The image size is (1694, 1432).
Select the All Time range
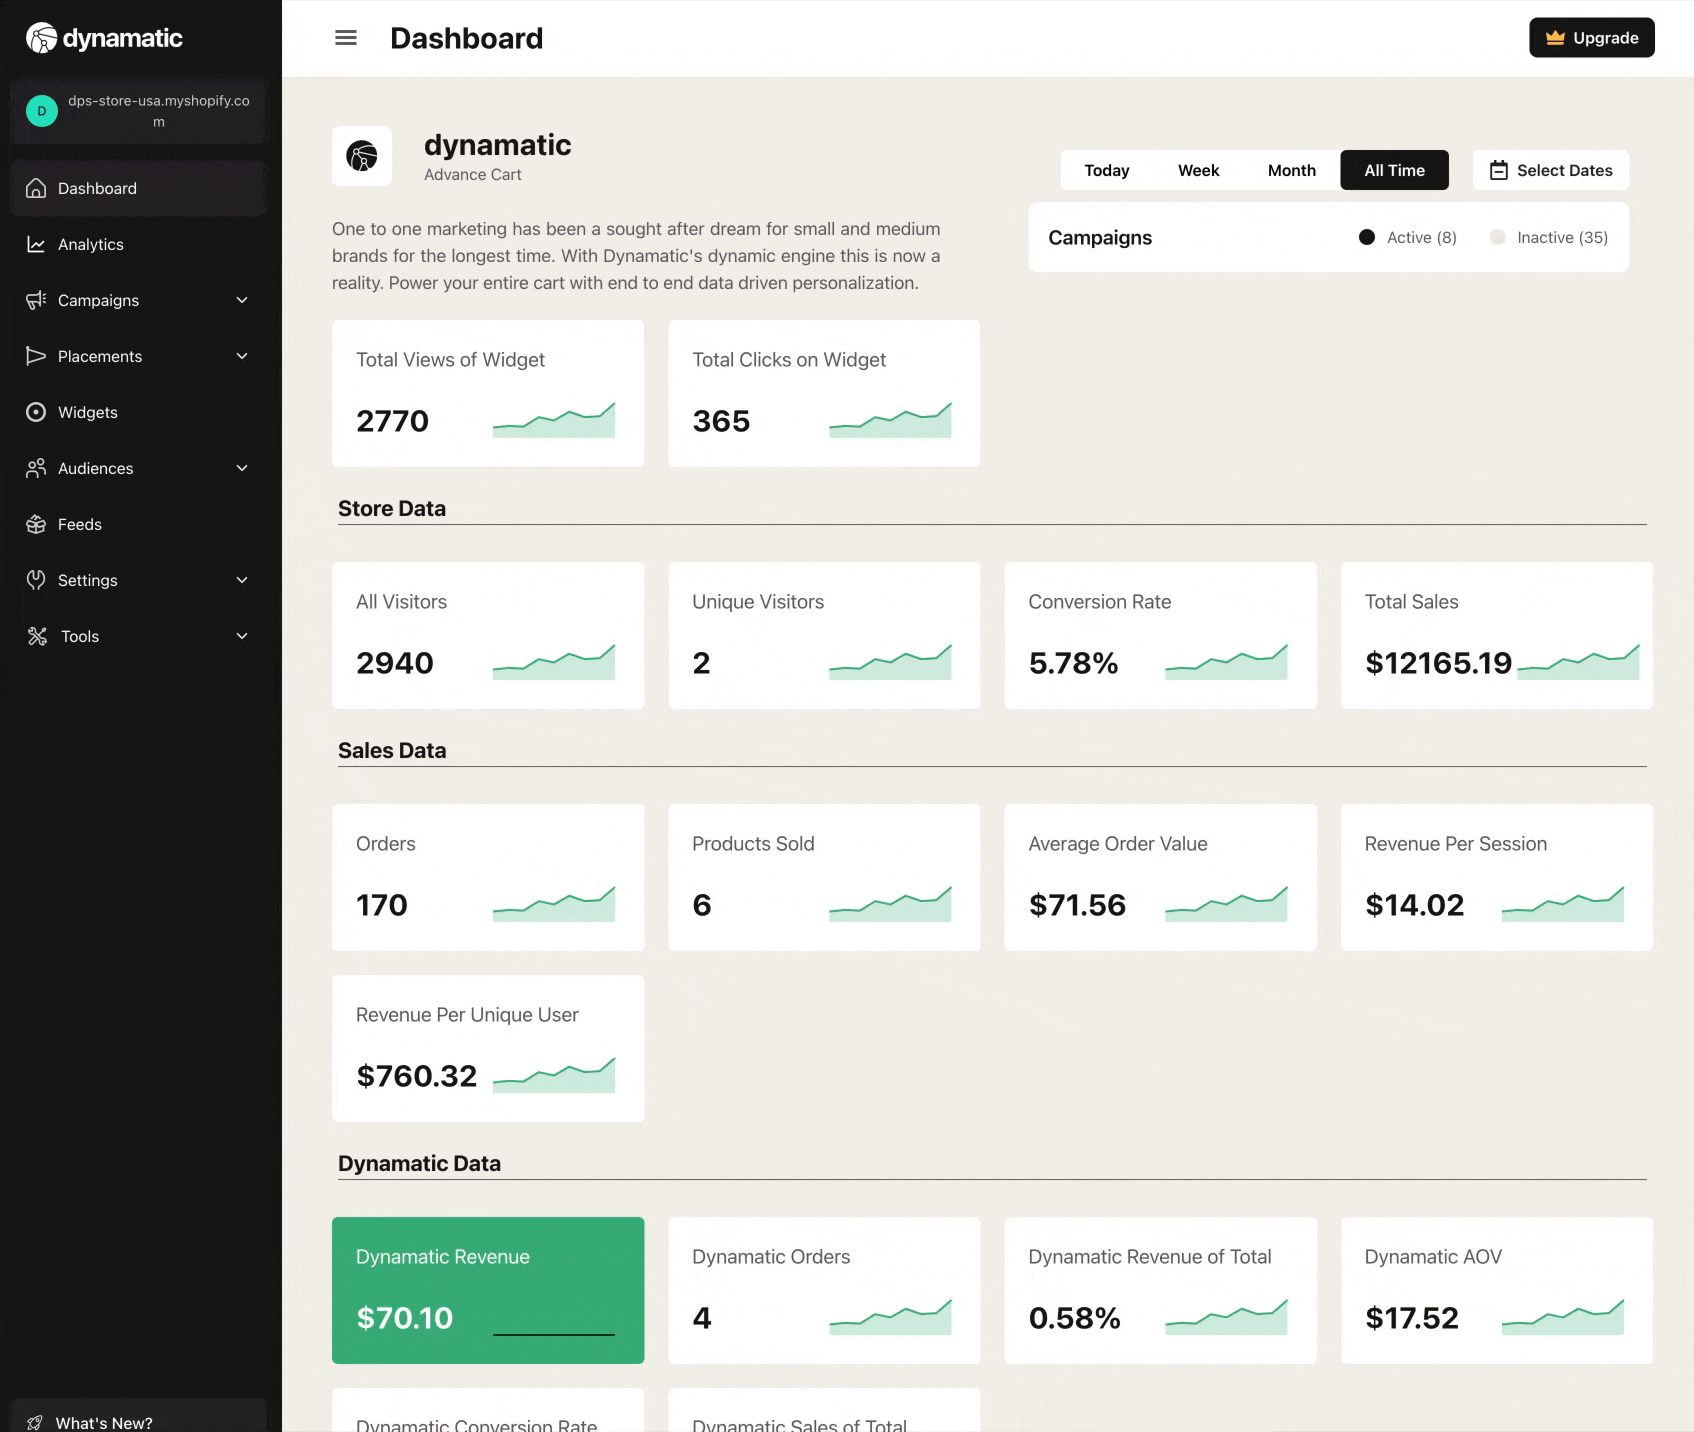(x=1395, y=170)
